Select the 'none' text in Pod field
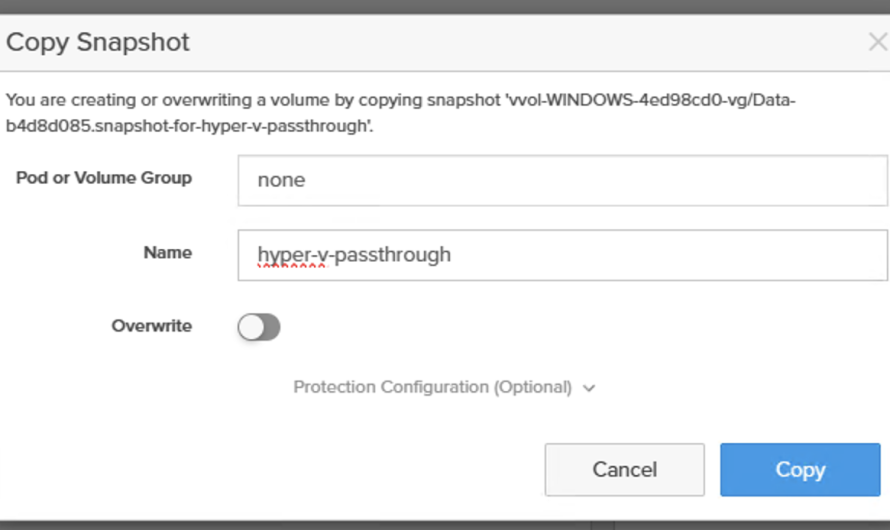Image resolution: width=890 pixels, height=530 pixels. point(281,181)
